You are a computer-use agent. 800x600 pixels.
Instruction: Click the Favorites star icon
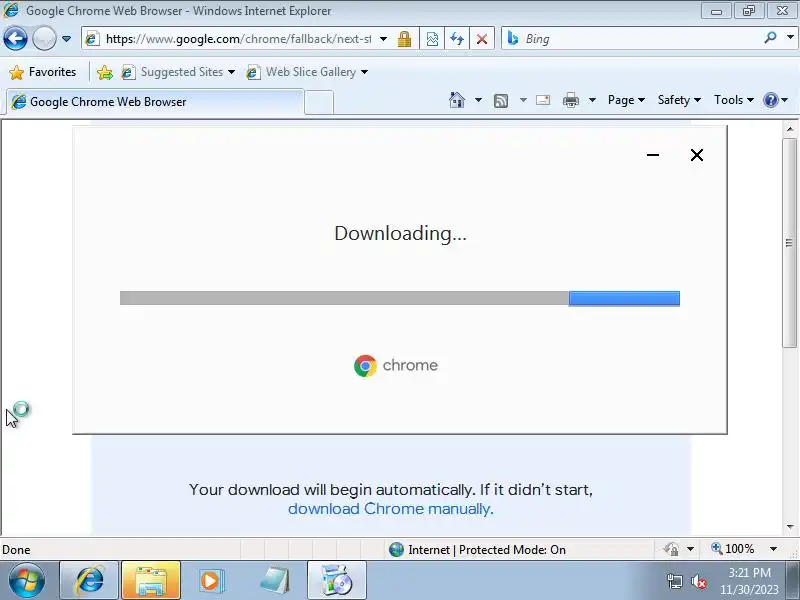pos(17,72)
